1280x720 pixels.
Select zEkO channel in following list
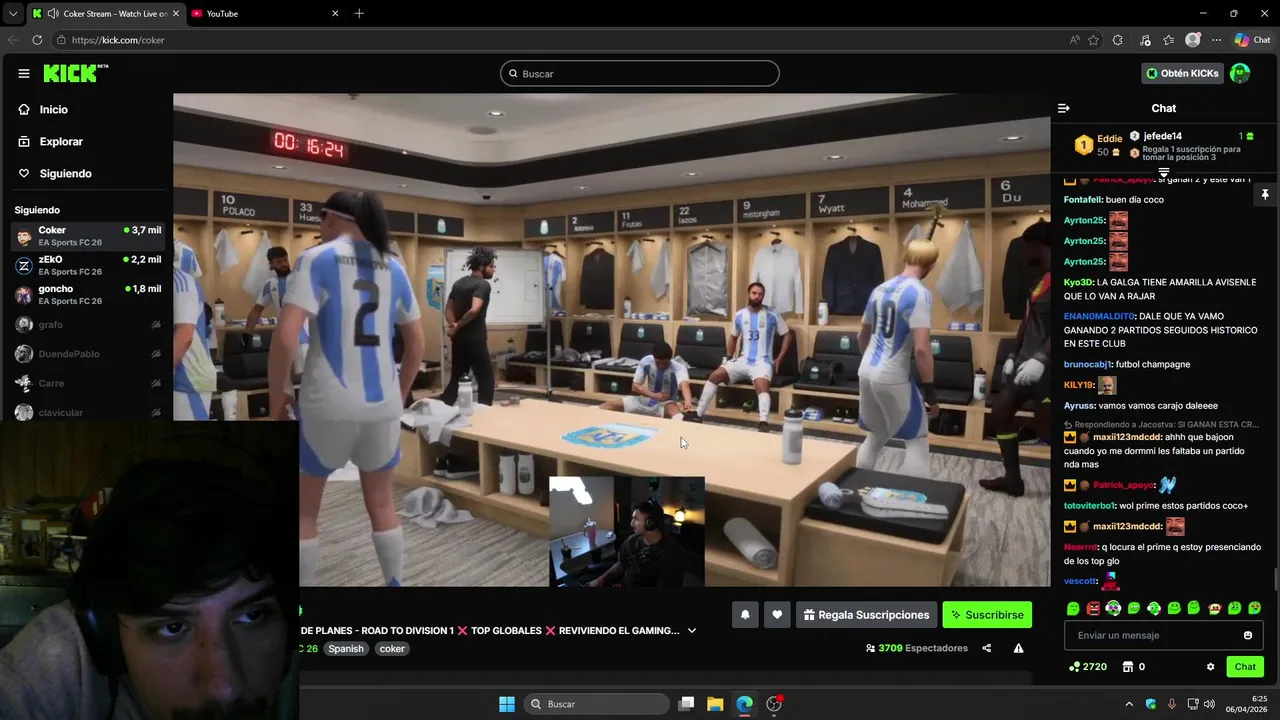(x=88, y=265)
